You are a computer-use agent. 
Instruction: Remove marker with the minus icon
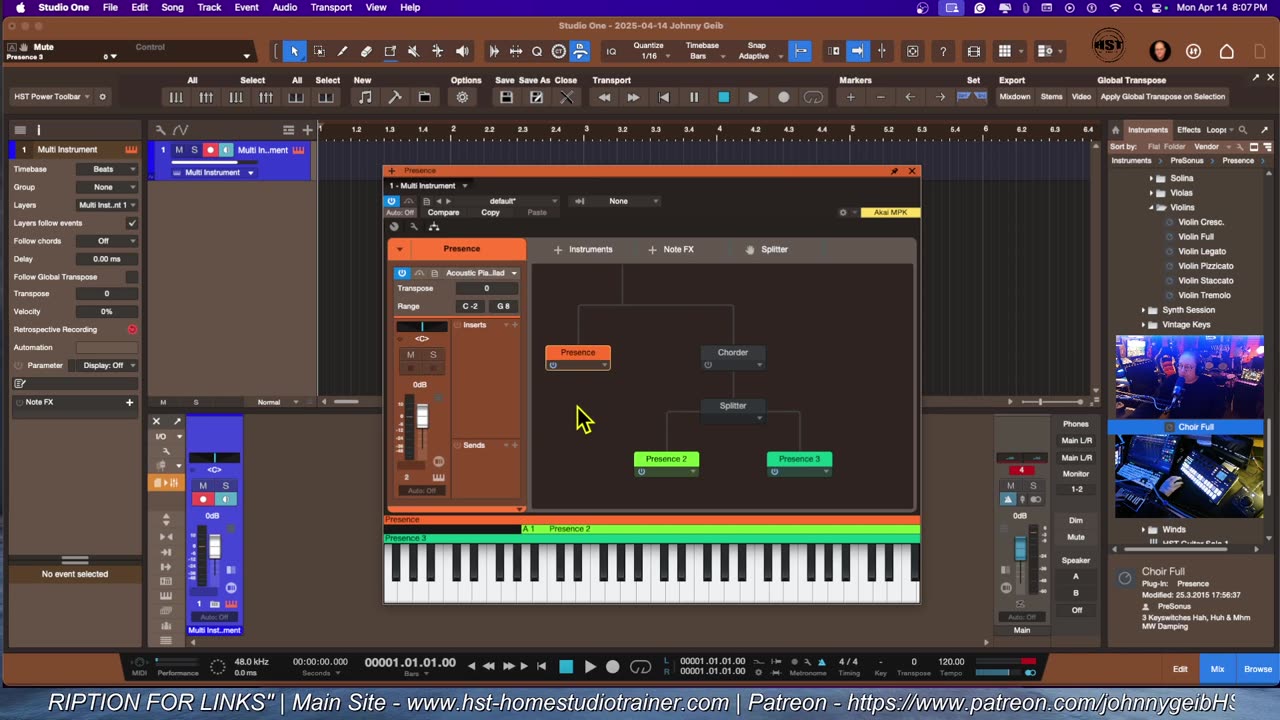[880, 97]
